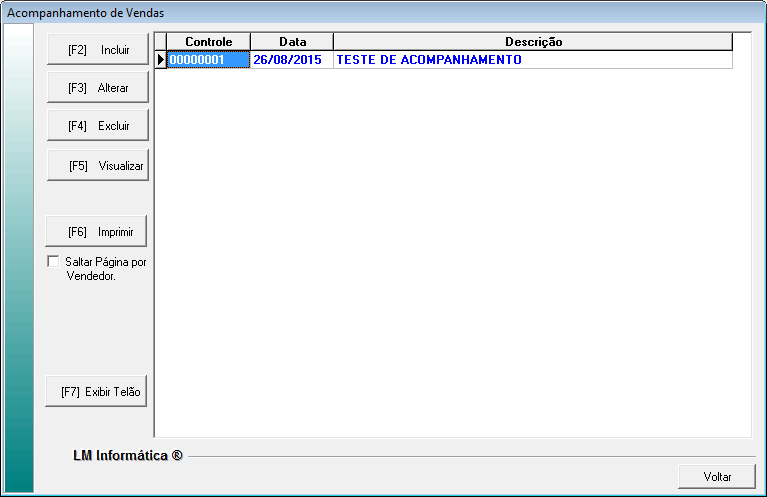This screenshot has width=767, height=497.
Task: Click the Controle column header
Action: coord(208,42)
